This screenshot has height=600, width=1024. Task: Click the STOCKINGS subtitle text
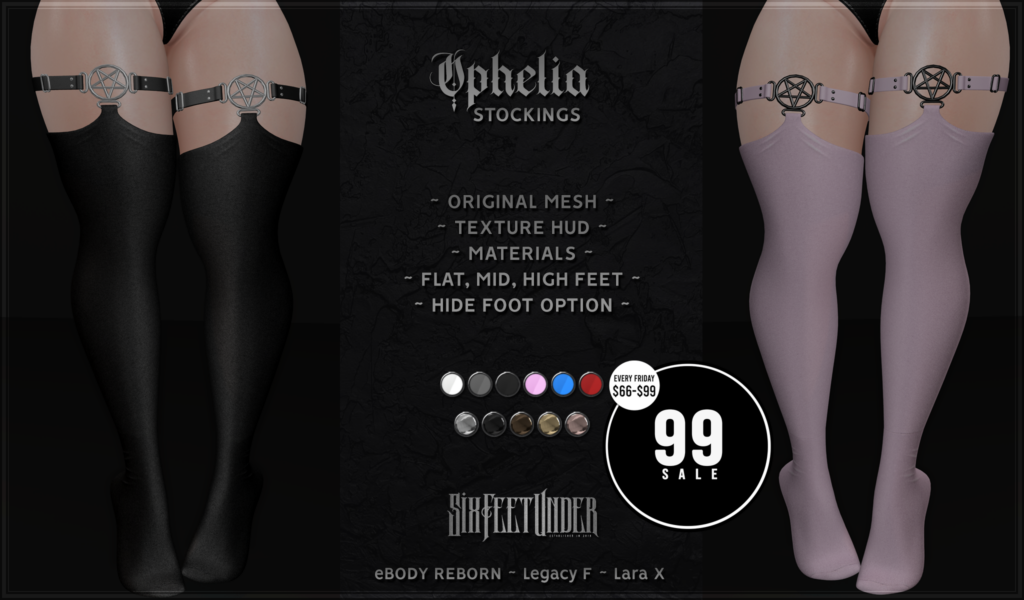pyautogui.click(x=526, y=115)
